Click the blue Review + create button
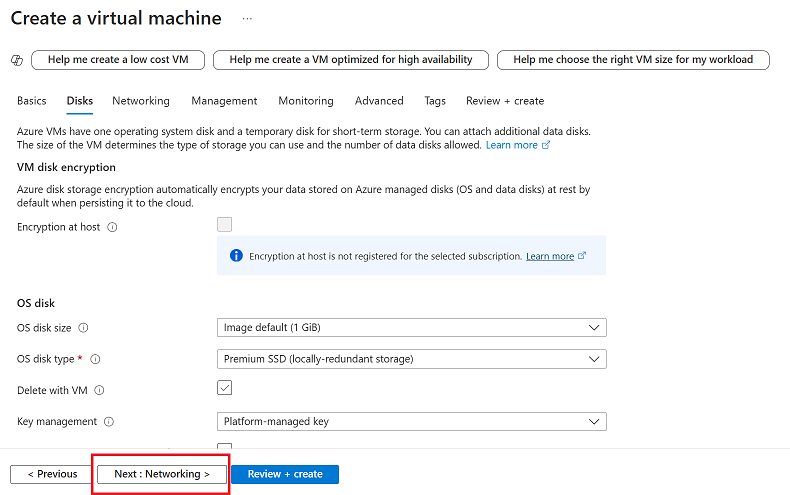 [285, 474]
